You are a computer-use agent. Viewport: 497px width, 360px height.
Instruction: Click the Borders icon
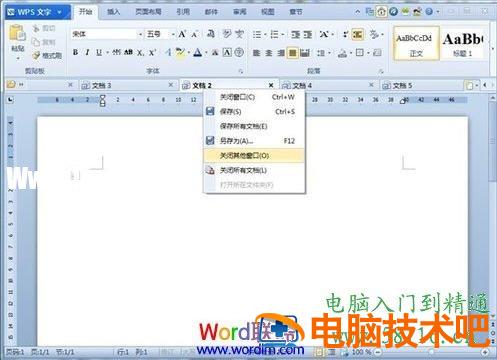pyautogui.click(x=359, y=53)
